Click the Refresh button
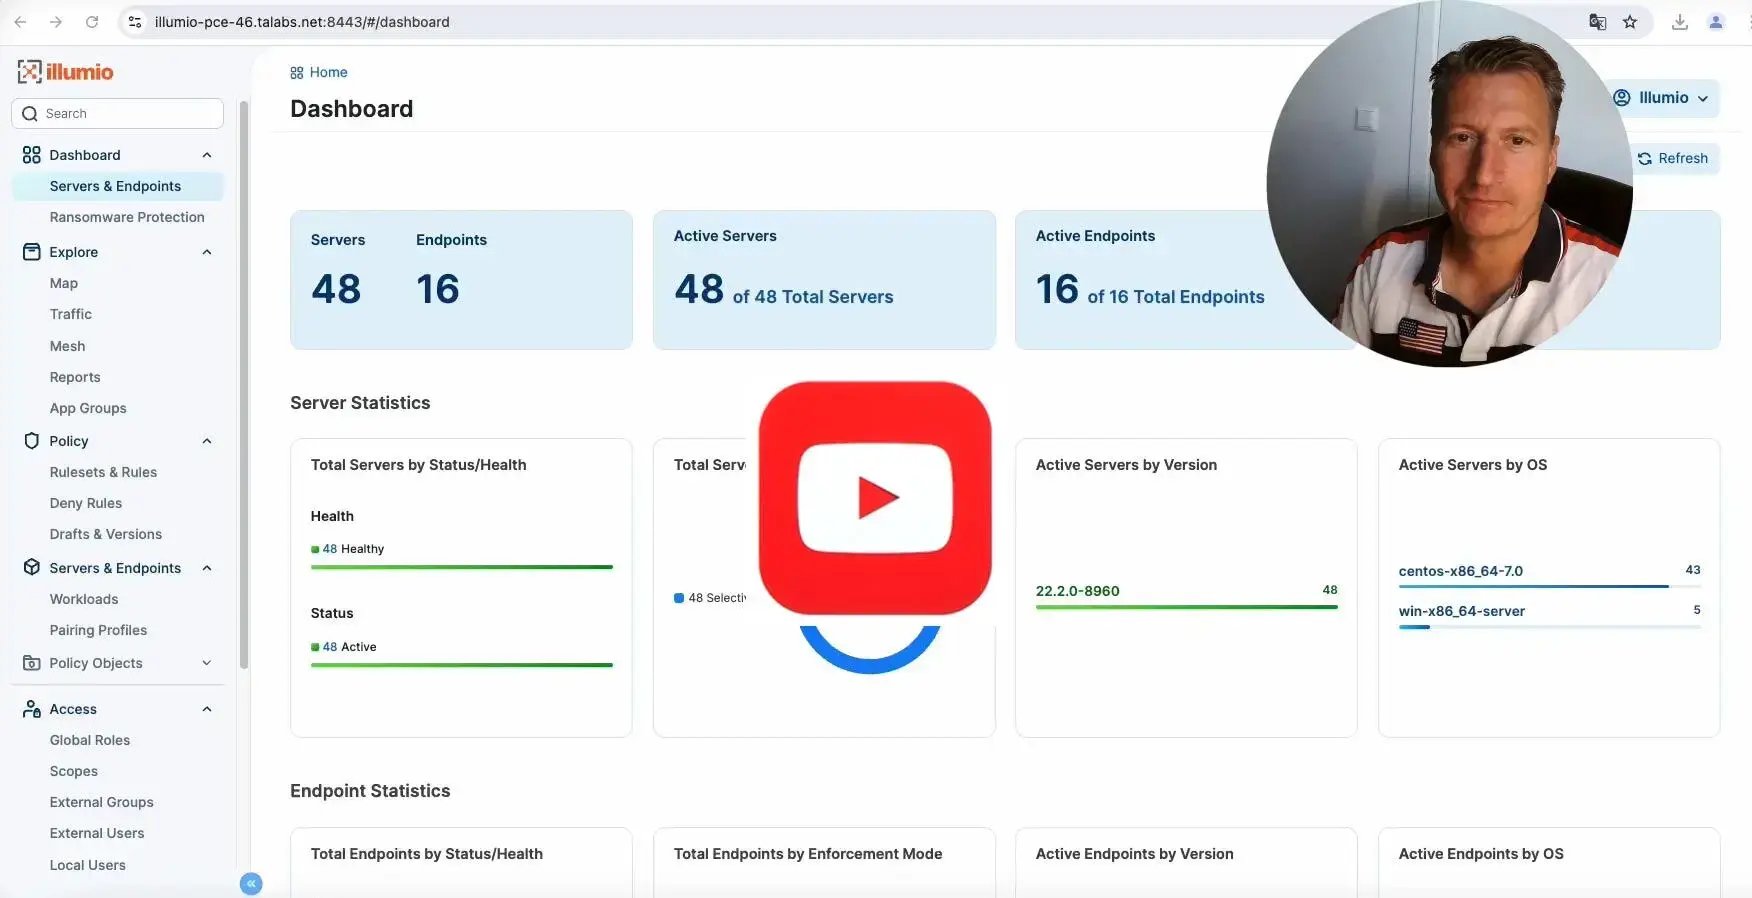The height and width of the screenshot is (898, 1752). [1673, 158]
